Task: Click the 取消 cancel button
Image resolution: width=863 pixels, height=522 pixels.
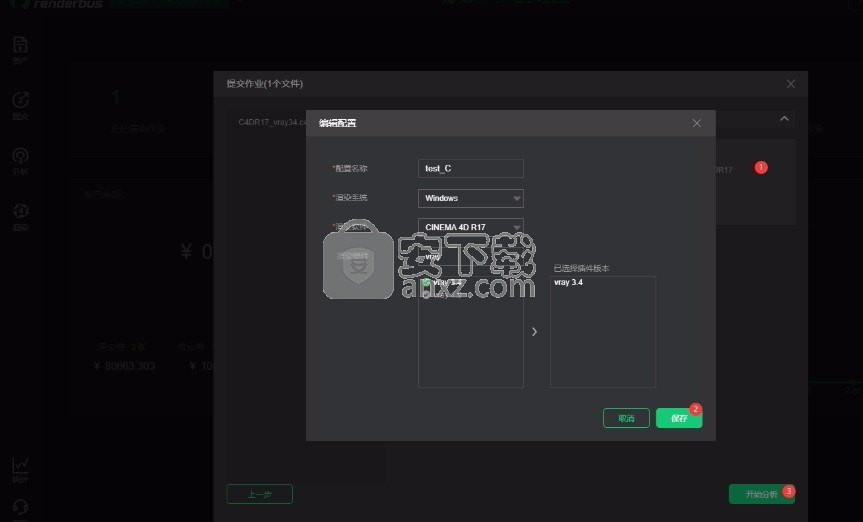Action: 626,418
